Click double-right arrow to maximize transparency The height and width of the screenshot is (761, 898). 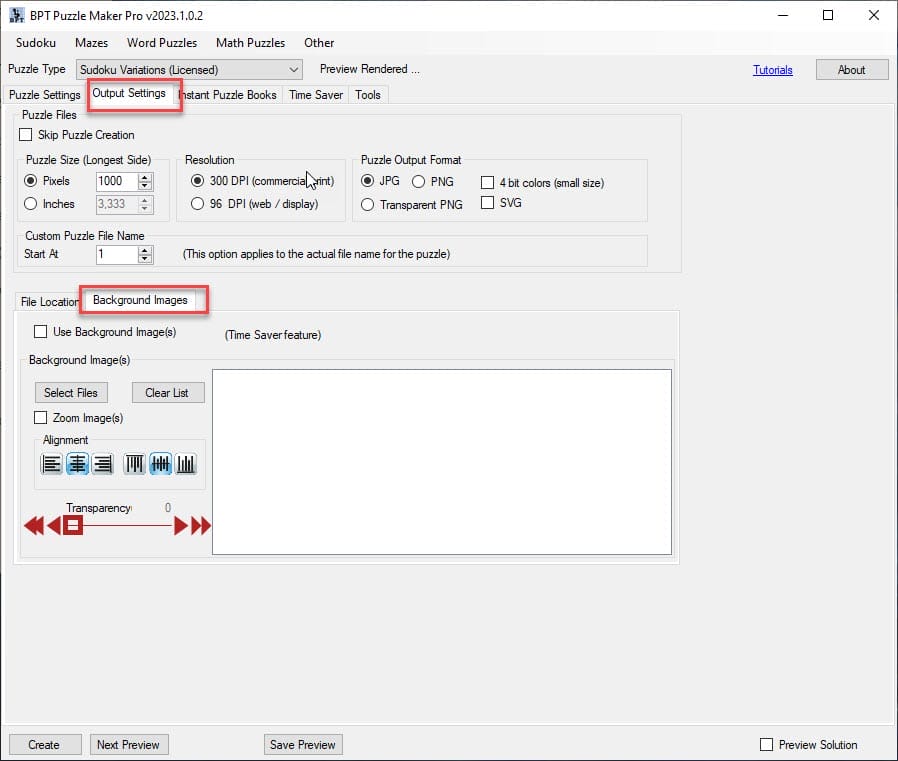pyautogui.click(x=201, y=526)
